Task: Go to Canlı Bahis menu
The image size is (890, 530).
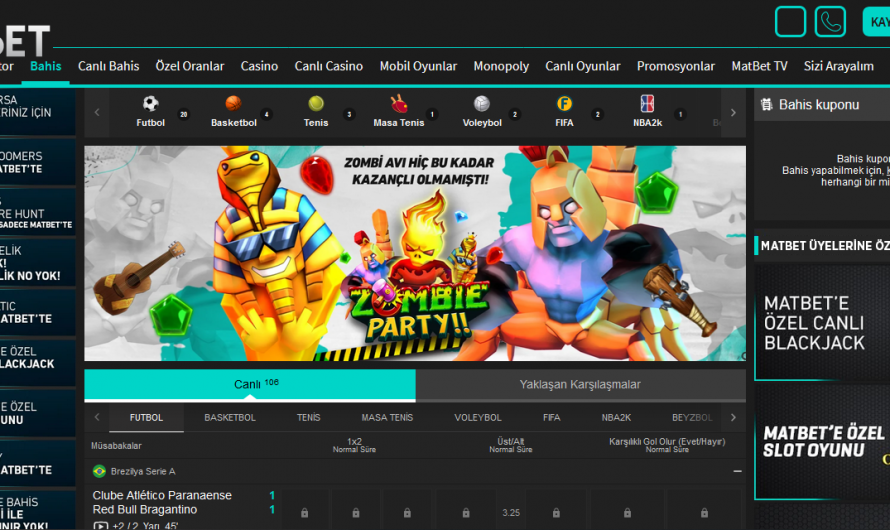Action: [108, 66]
